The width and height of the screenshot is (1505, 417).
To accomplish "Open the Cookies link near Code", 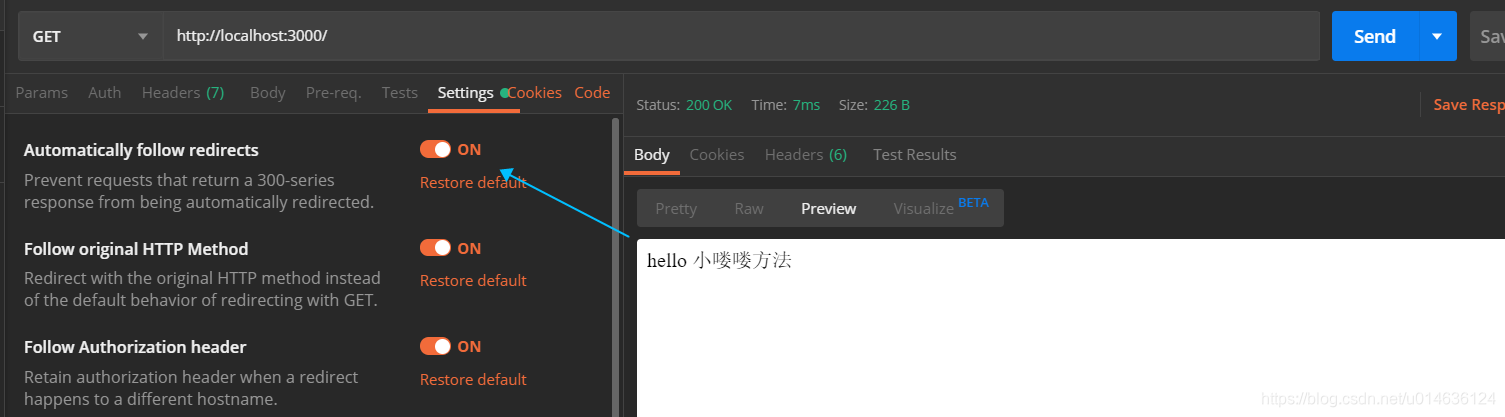I will (535, 92).
